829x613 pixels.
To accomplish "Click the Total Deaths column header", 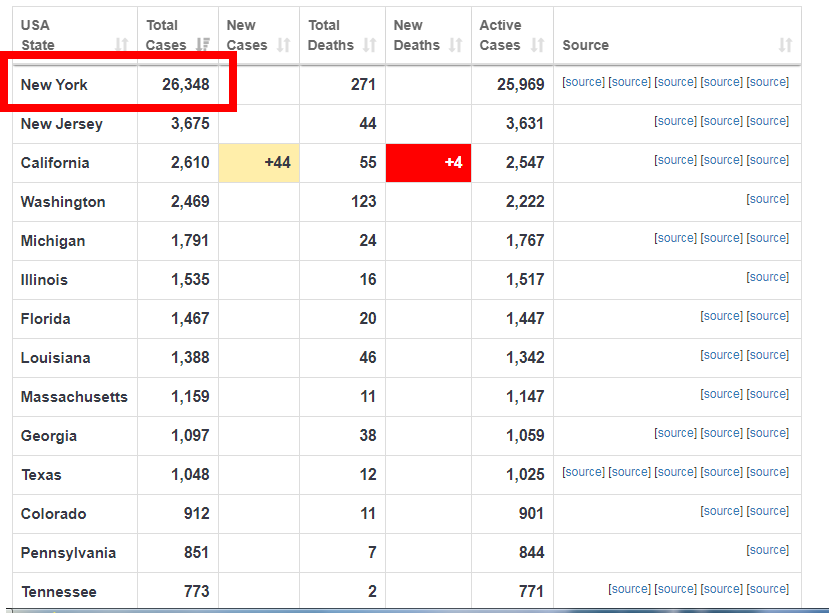I will (x=343, y=35).
